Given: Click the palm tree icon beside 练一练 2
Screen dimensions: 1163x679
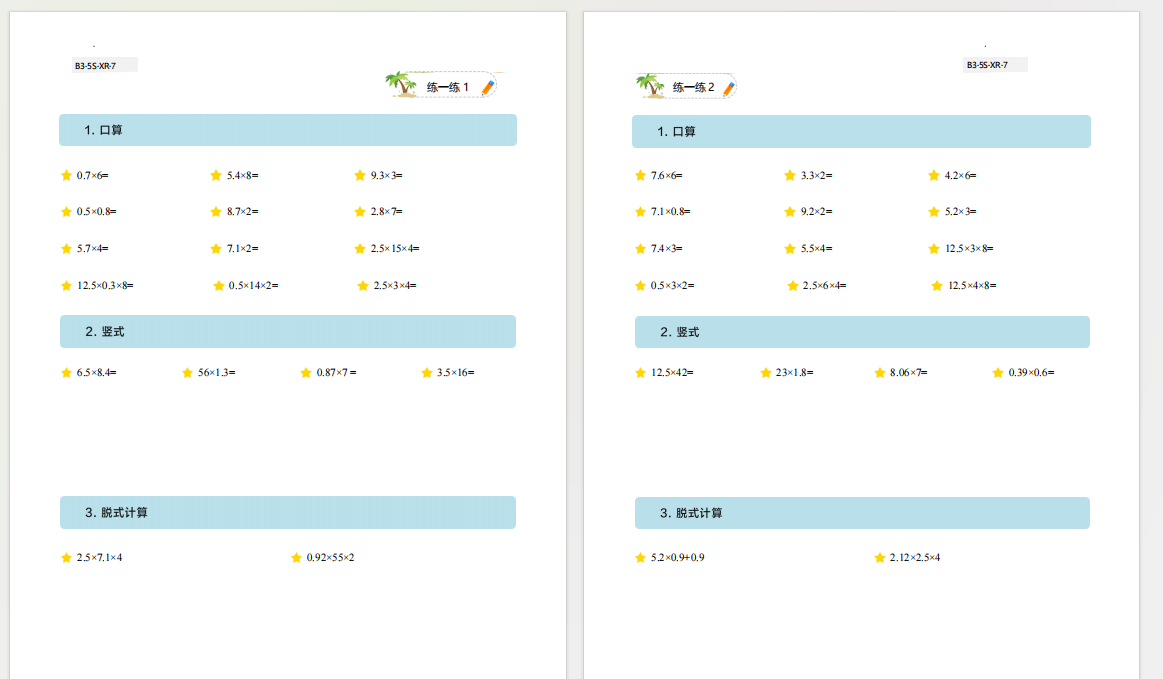Looking at the screenshot, I should (x=651, y=86).
